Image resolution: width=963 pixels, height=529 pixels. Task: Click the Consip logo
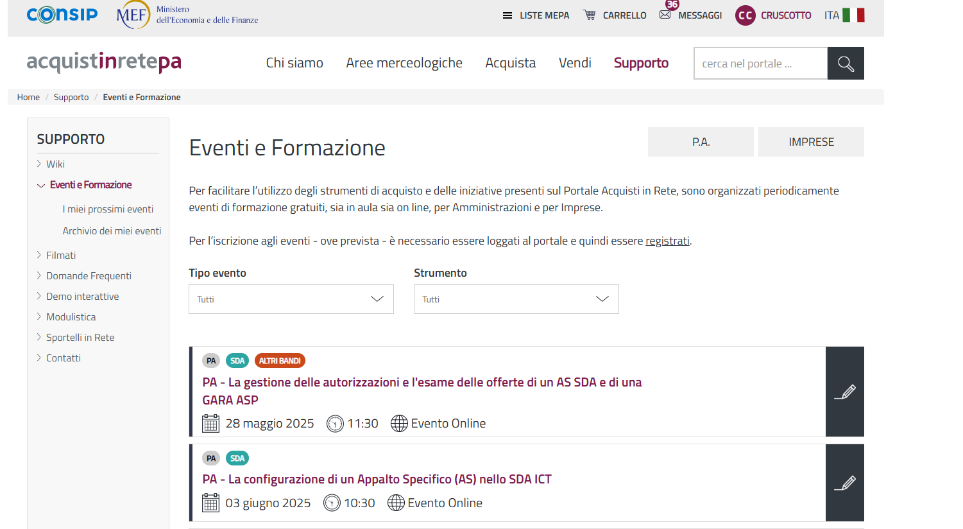click(x=62, y=15)
